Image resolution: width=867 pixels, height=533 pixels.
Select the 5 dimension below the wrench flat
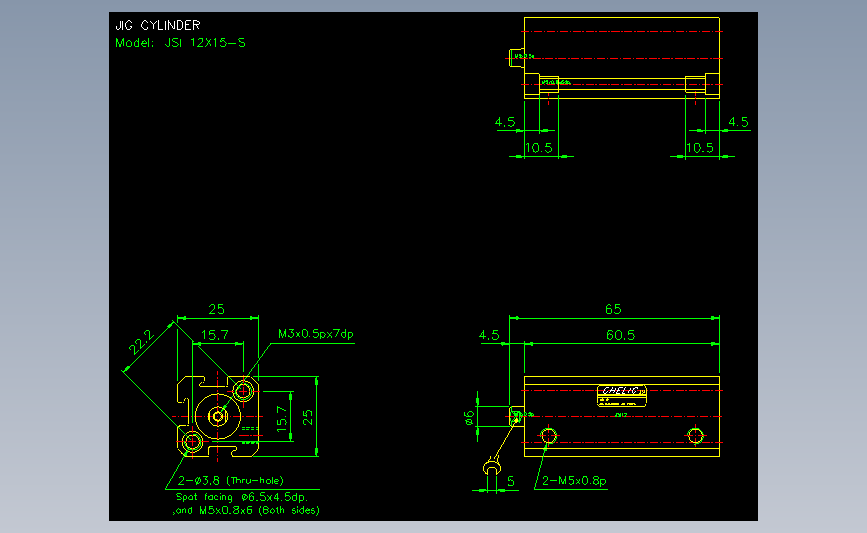pos(510,481)
